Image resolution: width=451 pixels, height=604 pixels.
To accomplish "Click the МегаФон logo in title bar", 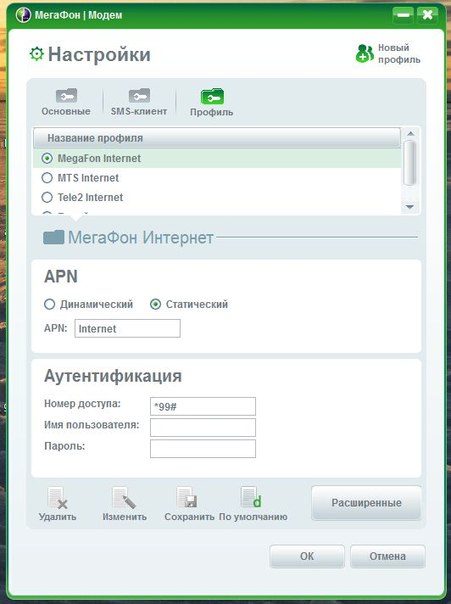I will (23, 15).
